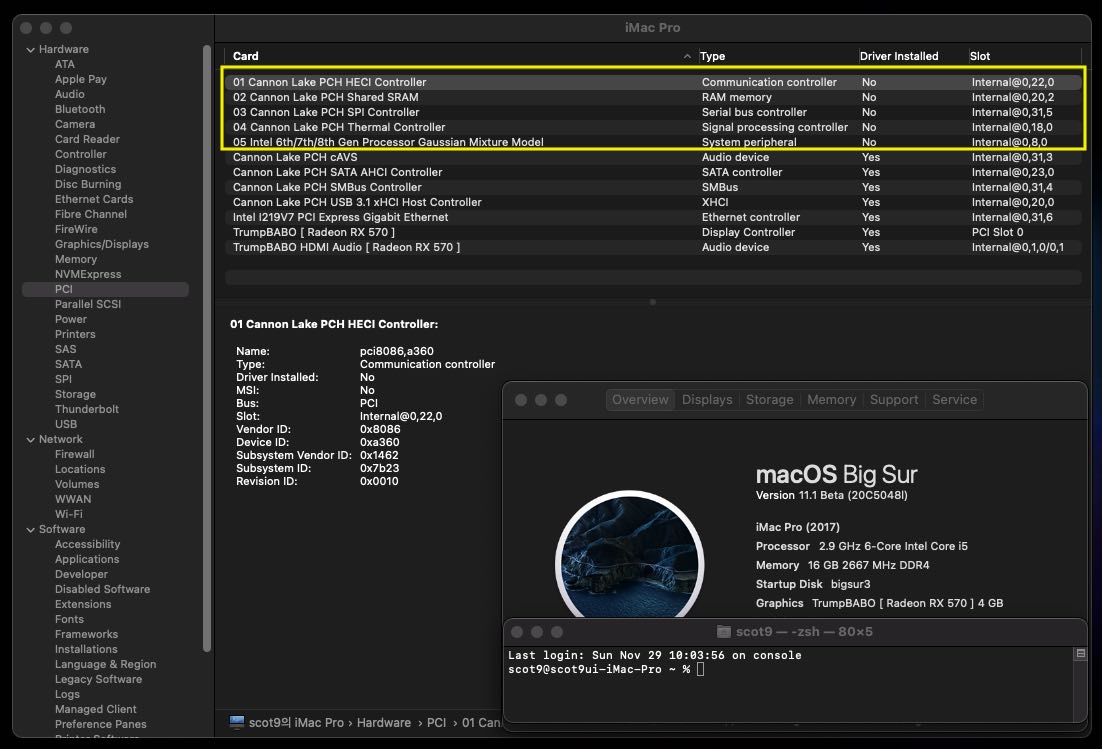Select Ethernet Cards in the sidebar
Screen dimensions: 1102x749
94,200
